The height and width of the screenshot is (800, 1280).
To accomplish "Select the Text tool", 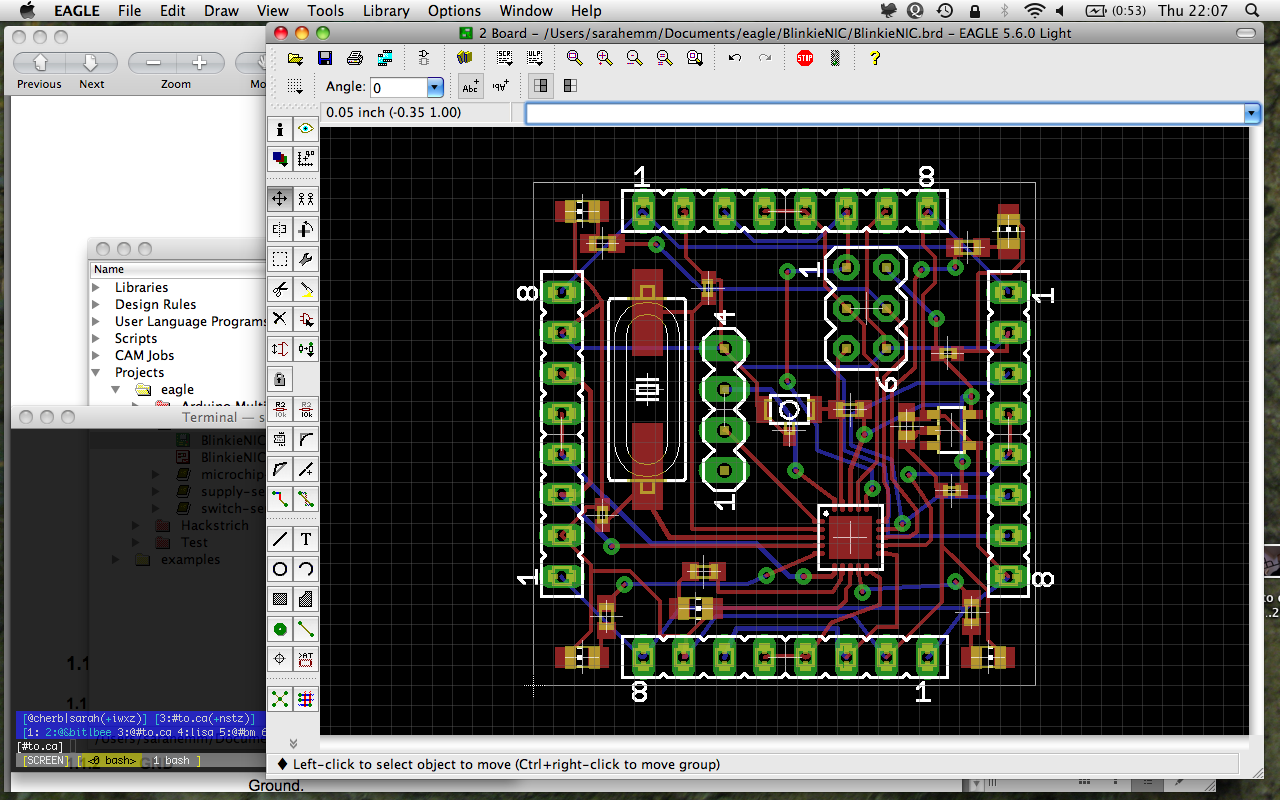I will pyautogui.click(x=306, y=539).
